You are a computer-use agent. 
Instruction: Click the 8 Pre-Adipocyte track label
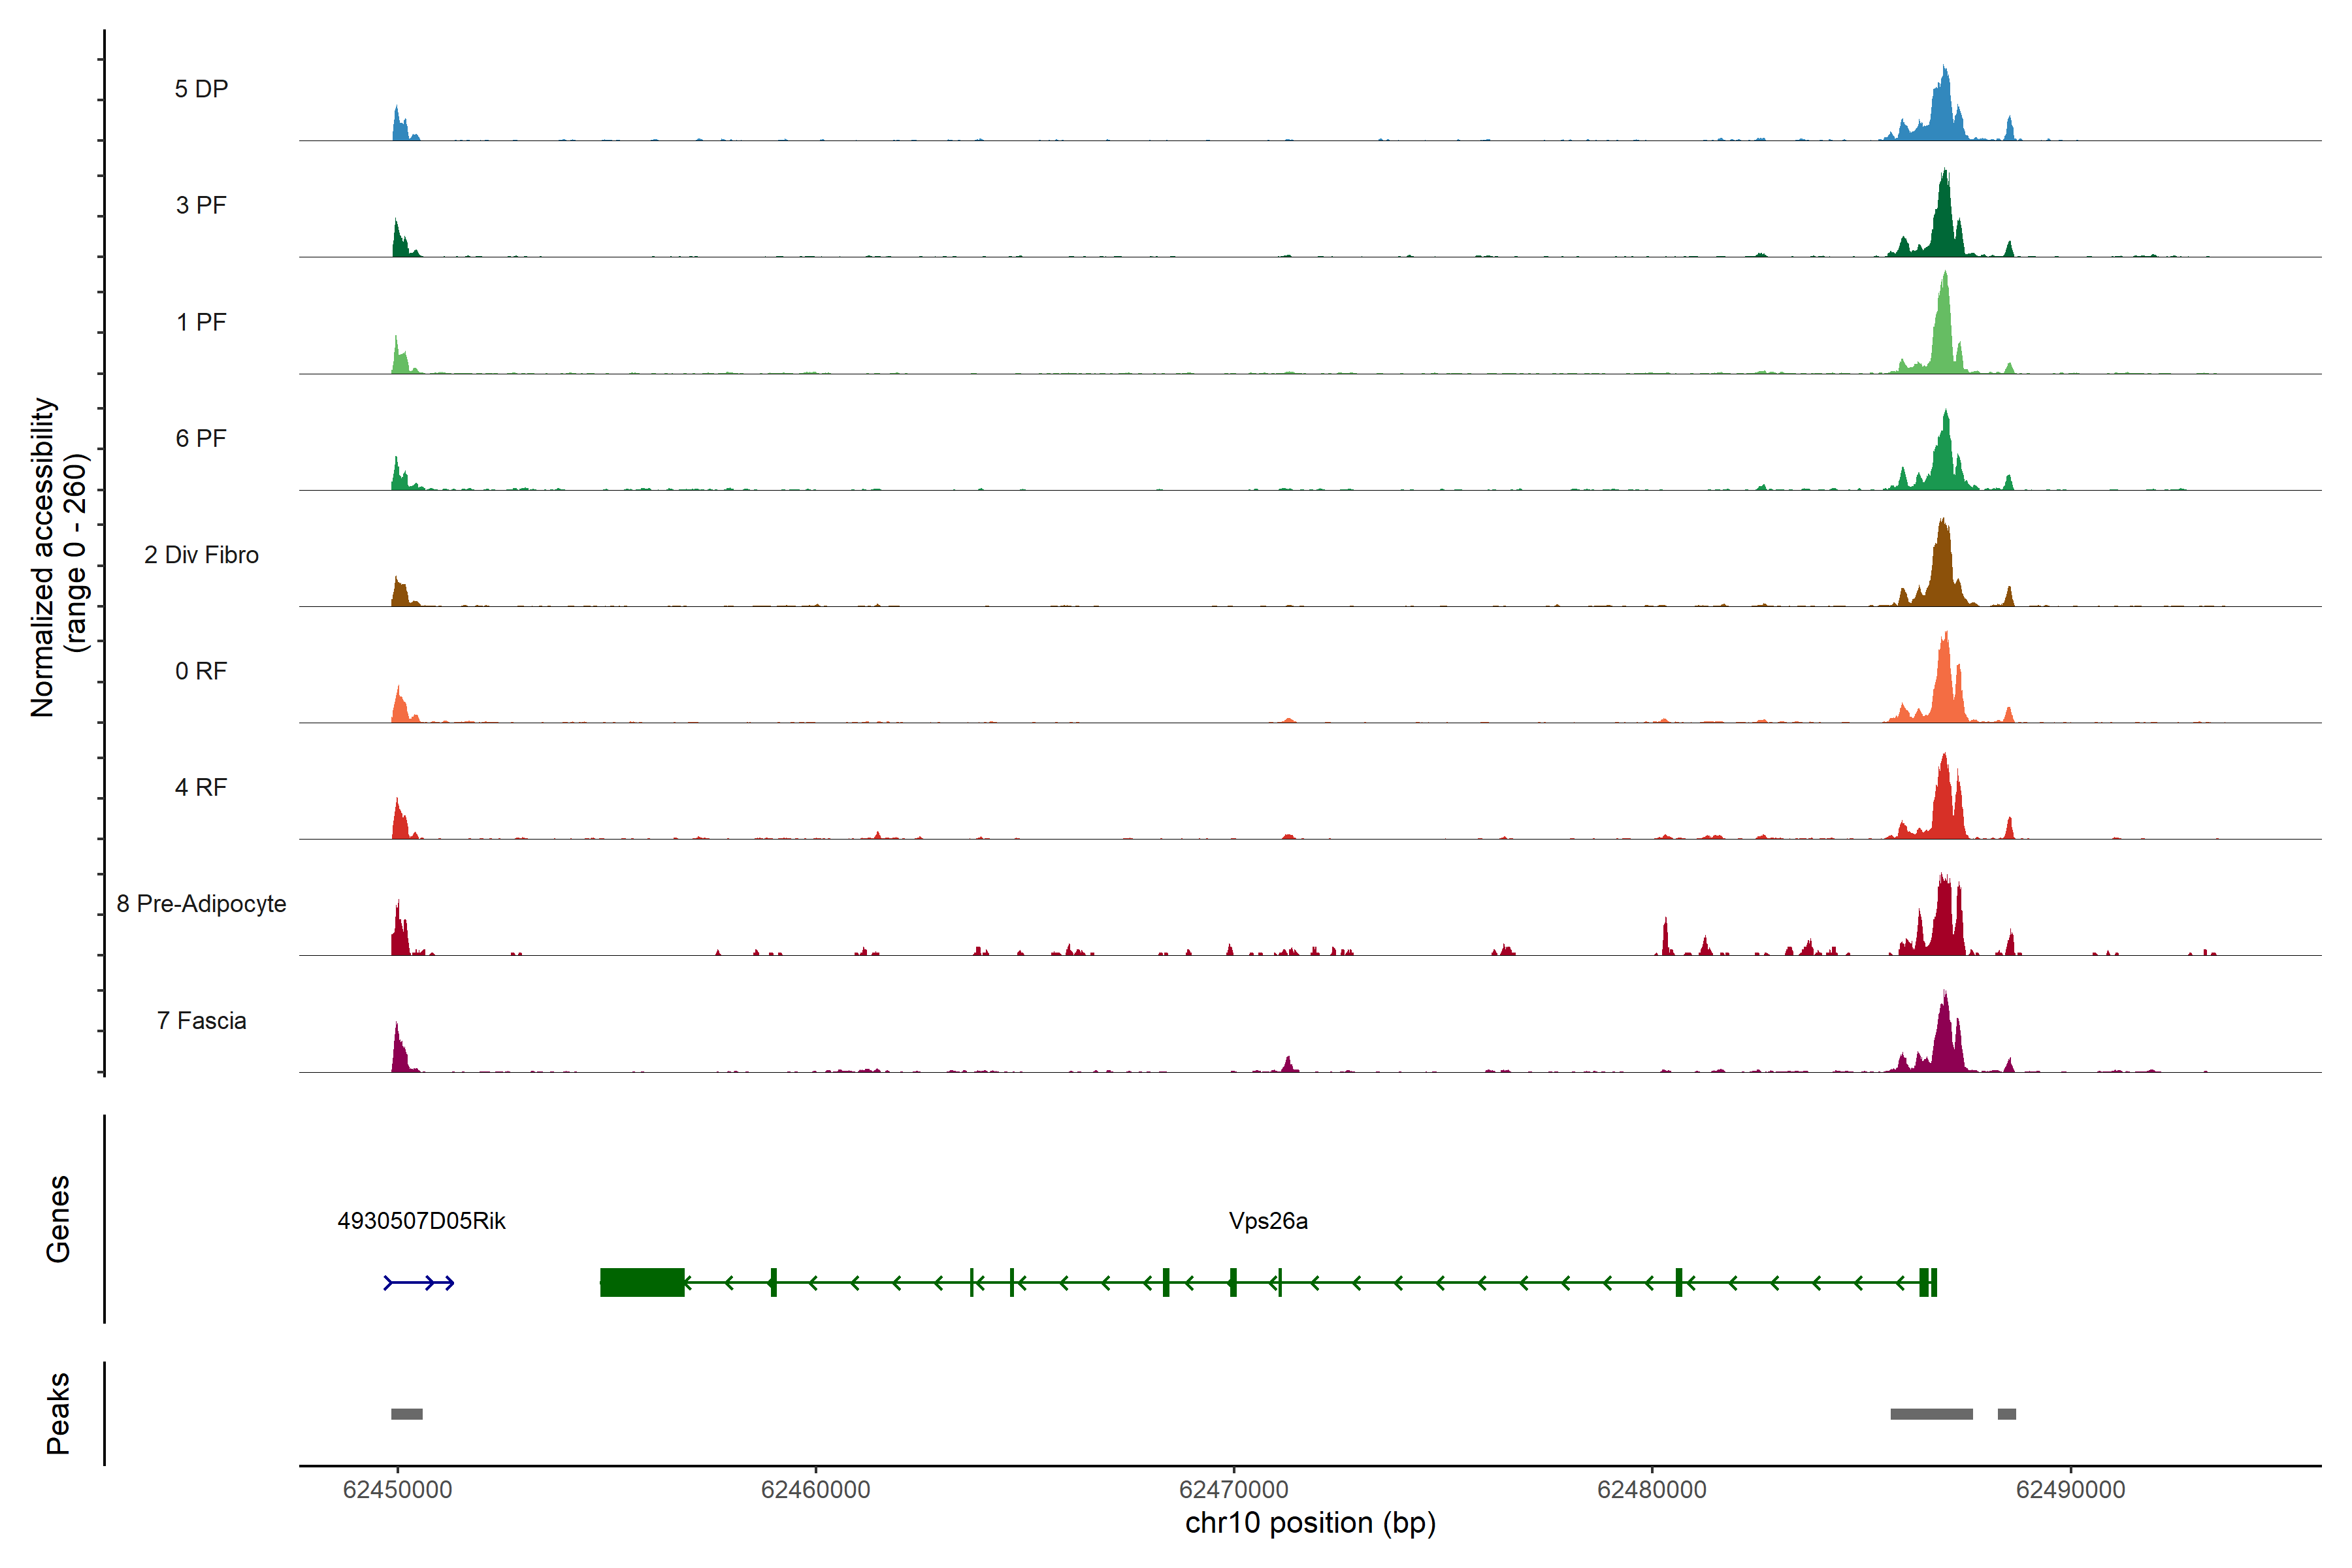coord(201,904)
